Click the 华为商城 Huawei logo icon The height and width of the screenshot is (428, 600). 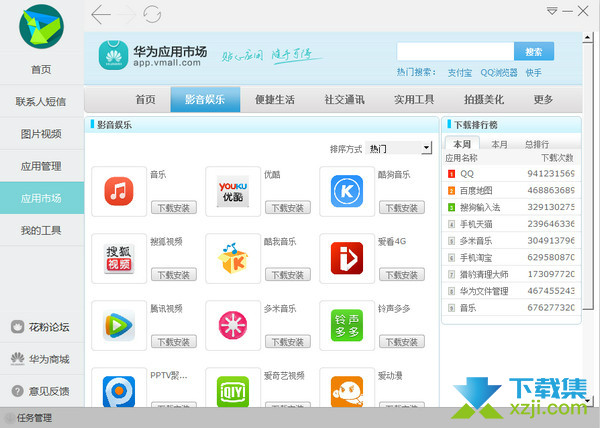pos(18,359)
